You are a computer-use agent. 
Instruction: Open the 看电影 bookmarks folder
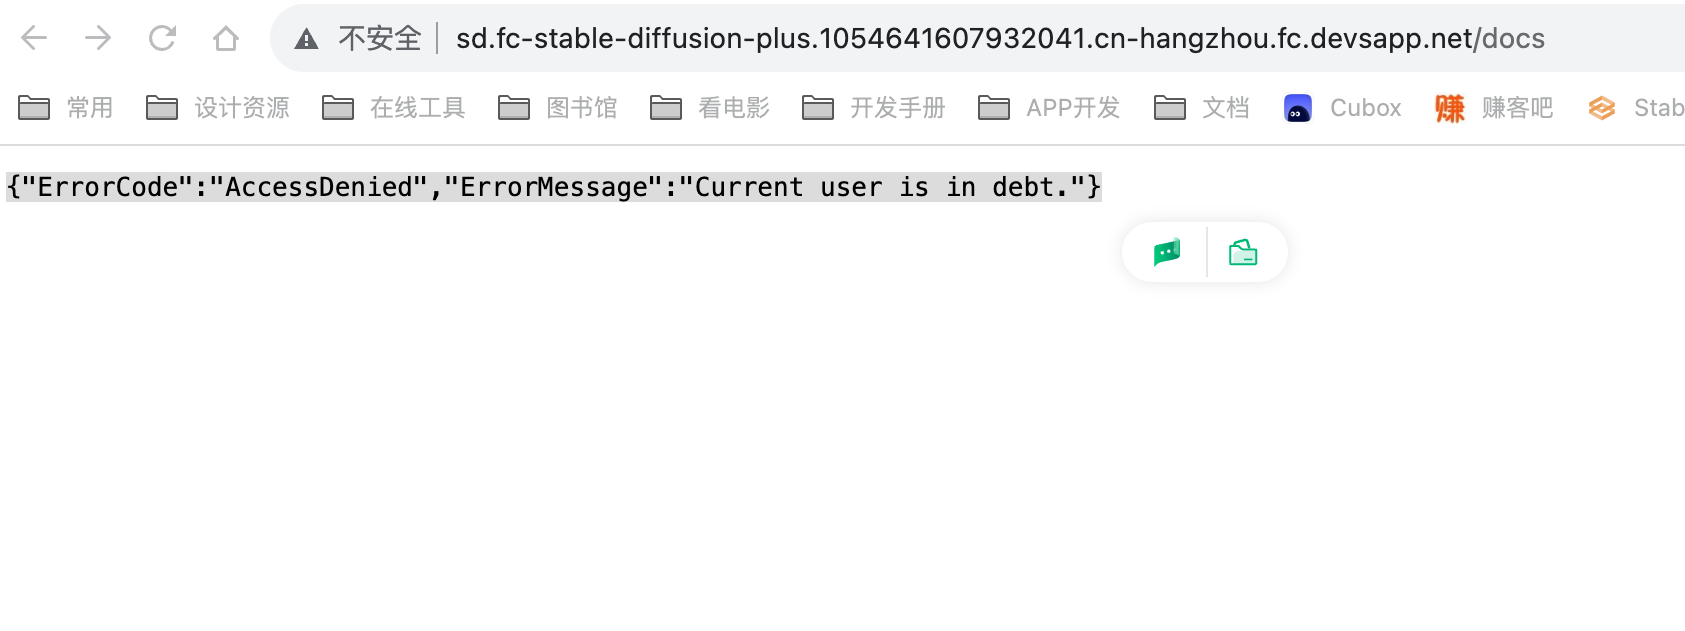(710, 108)
